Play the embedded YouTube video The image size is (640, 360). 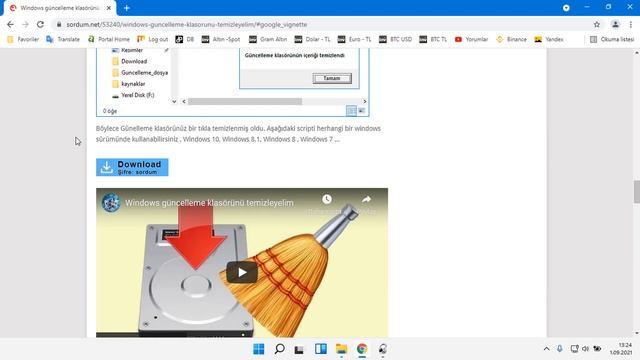tap(242, 272)
